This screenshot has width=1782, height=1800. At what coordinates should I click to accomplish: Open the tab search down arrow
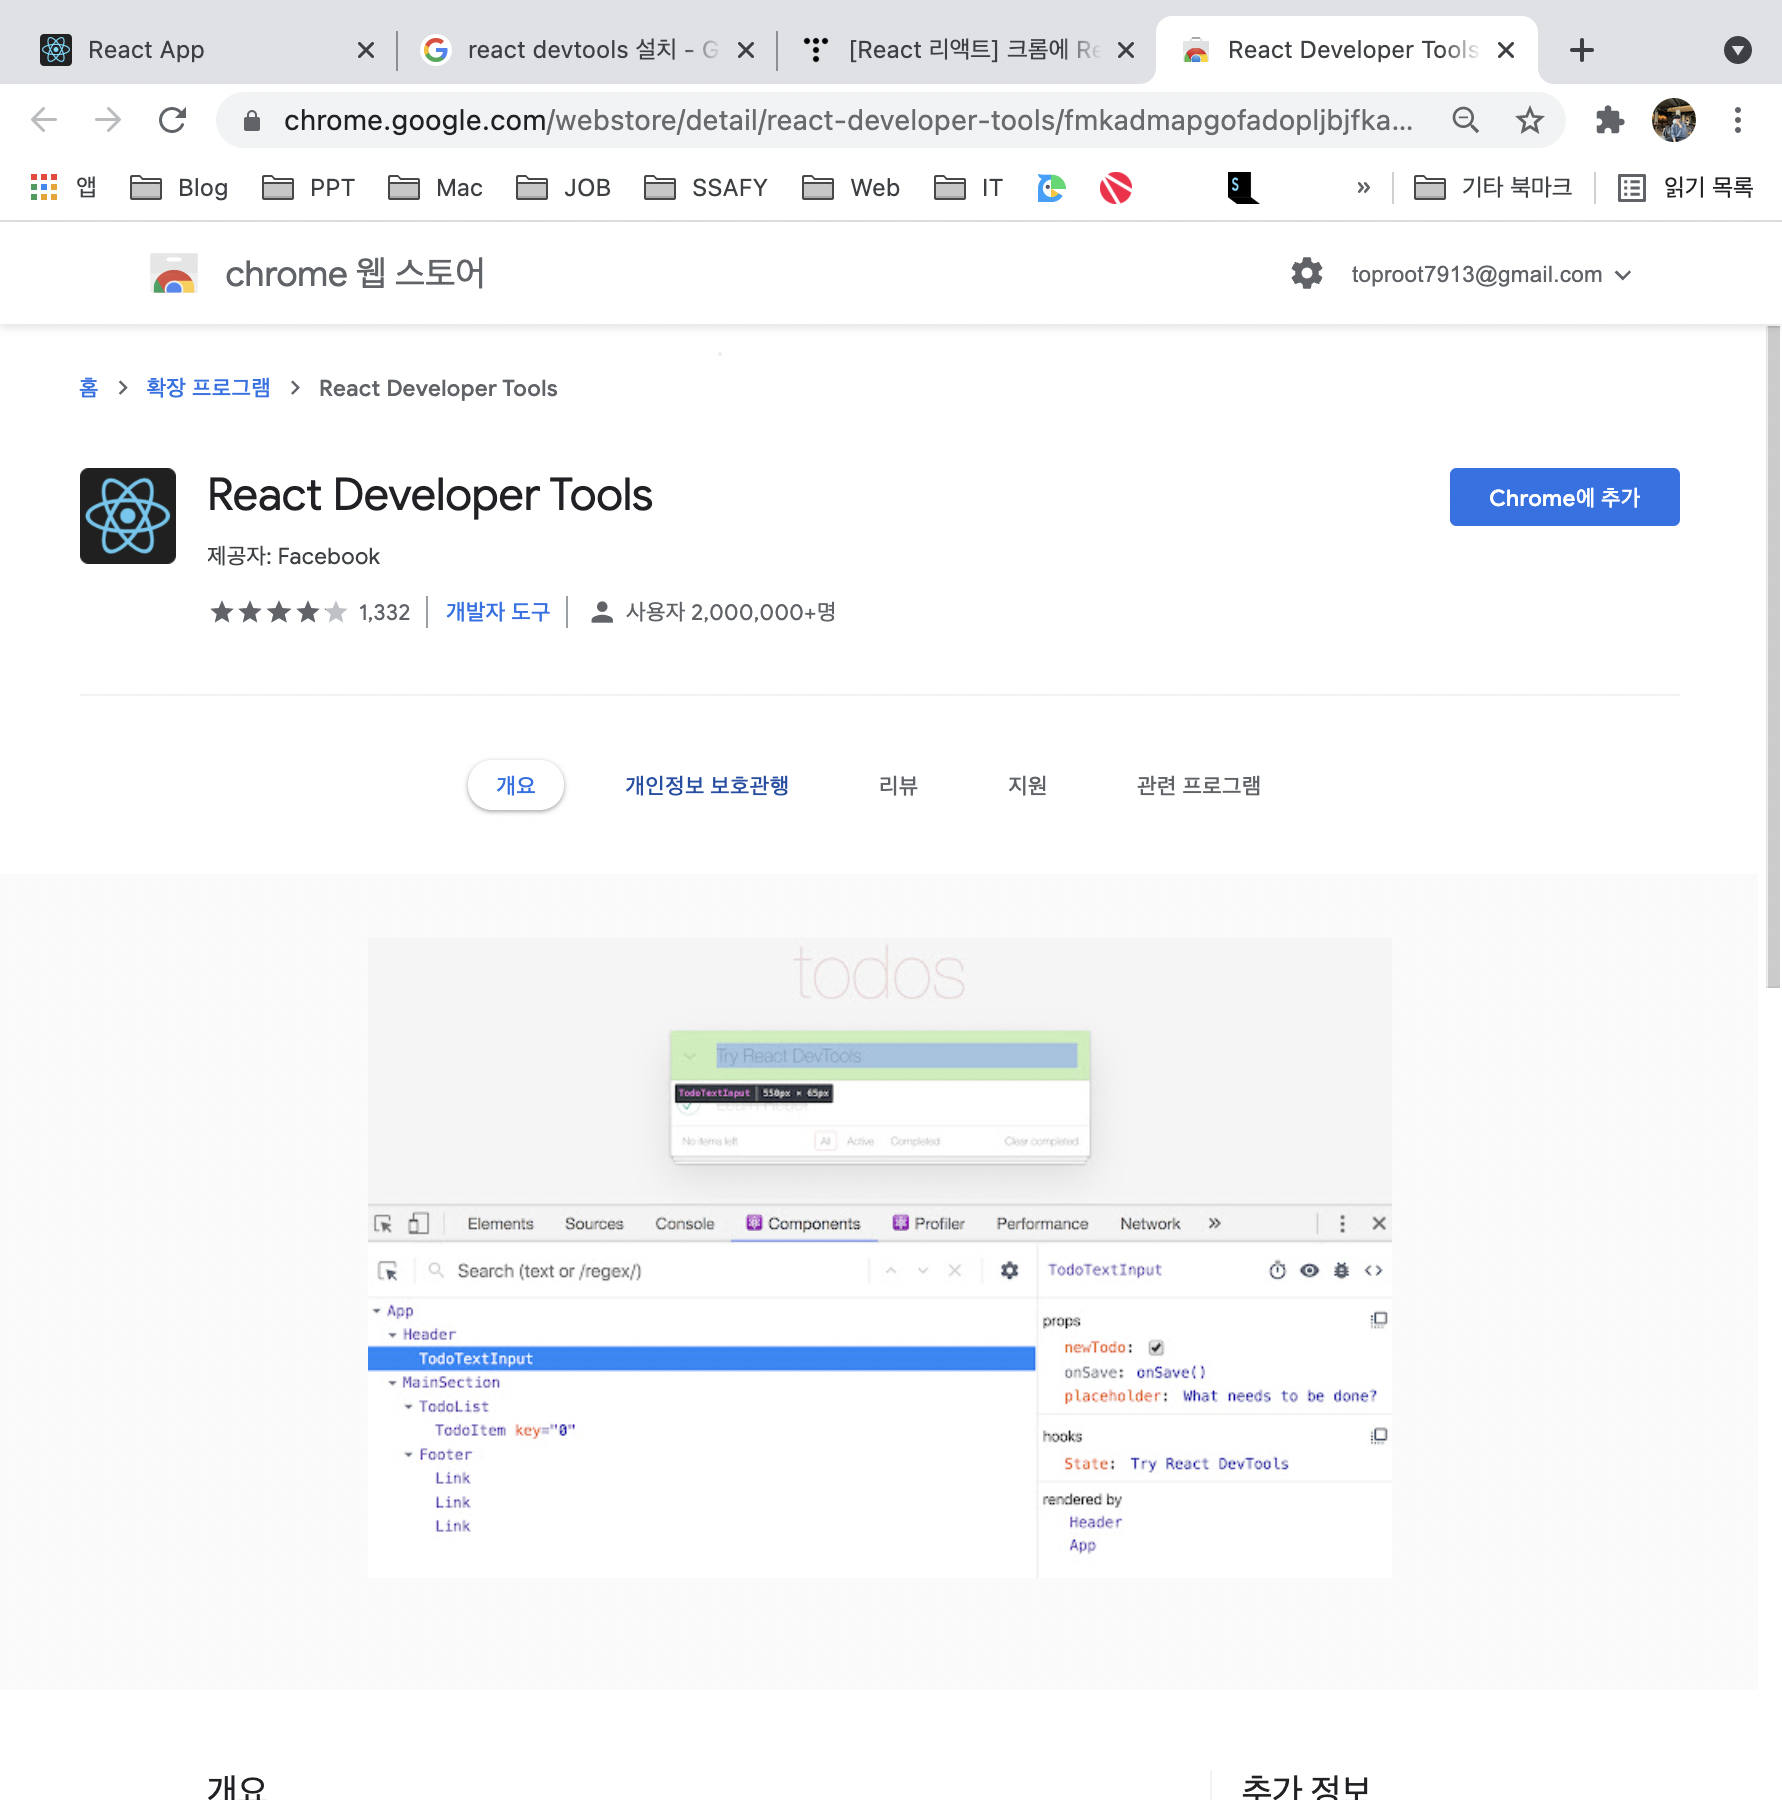coord(1738,50)
